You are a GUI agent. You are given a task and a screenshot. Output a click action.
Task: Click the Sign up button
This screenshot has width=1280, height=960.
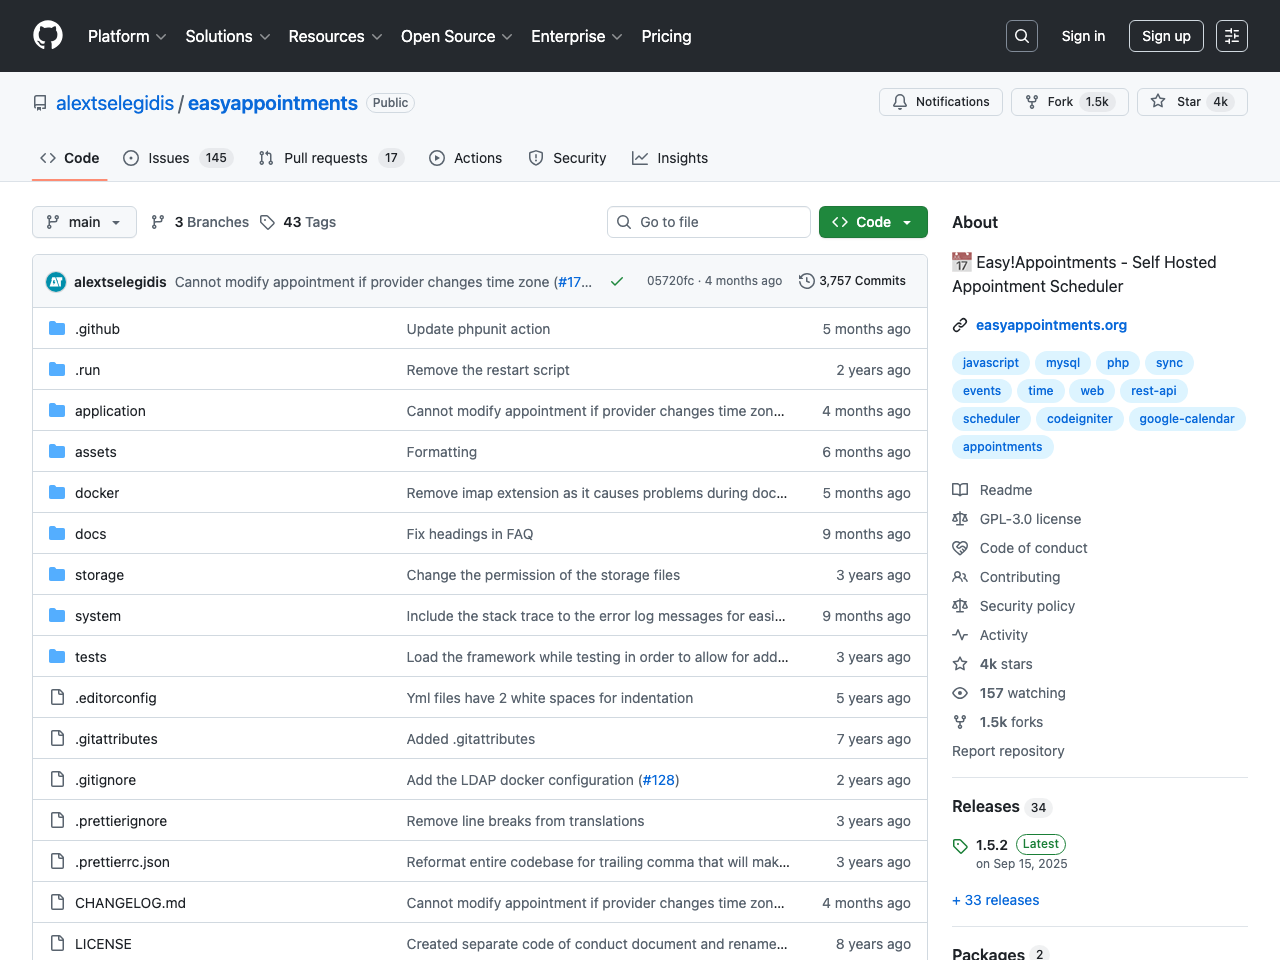coord(1165,36)
